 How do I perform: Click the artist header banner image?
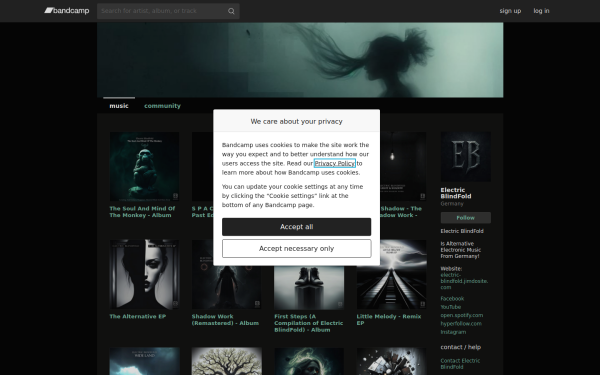300,60
